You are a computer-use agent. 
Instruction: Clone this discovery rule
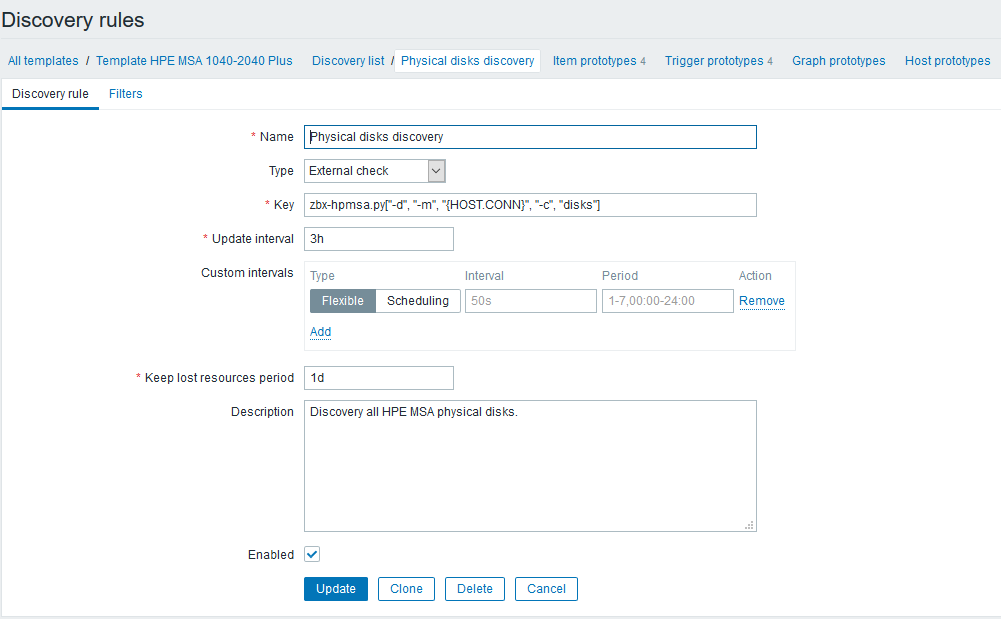pos(406,588)
